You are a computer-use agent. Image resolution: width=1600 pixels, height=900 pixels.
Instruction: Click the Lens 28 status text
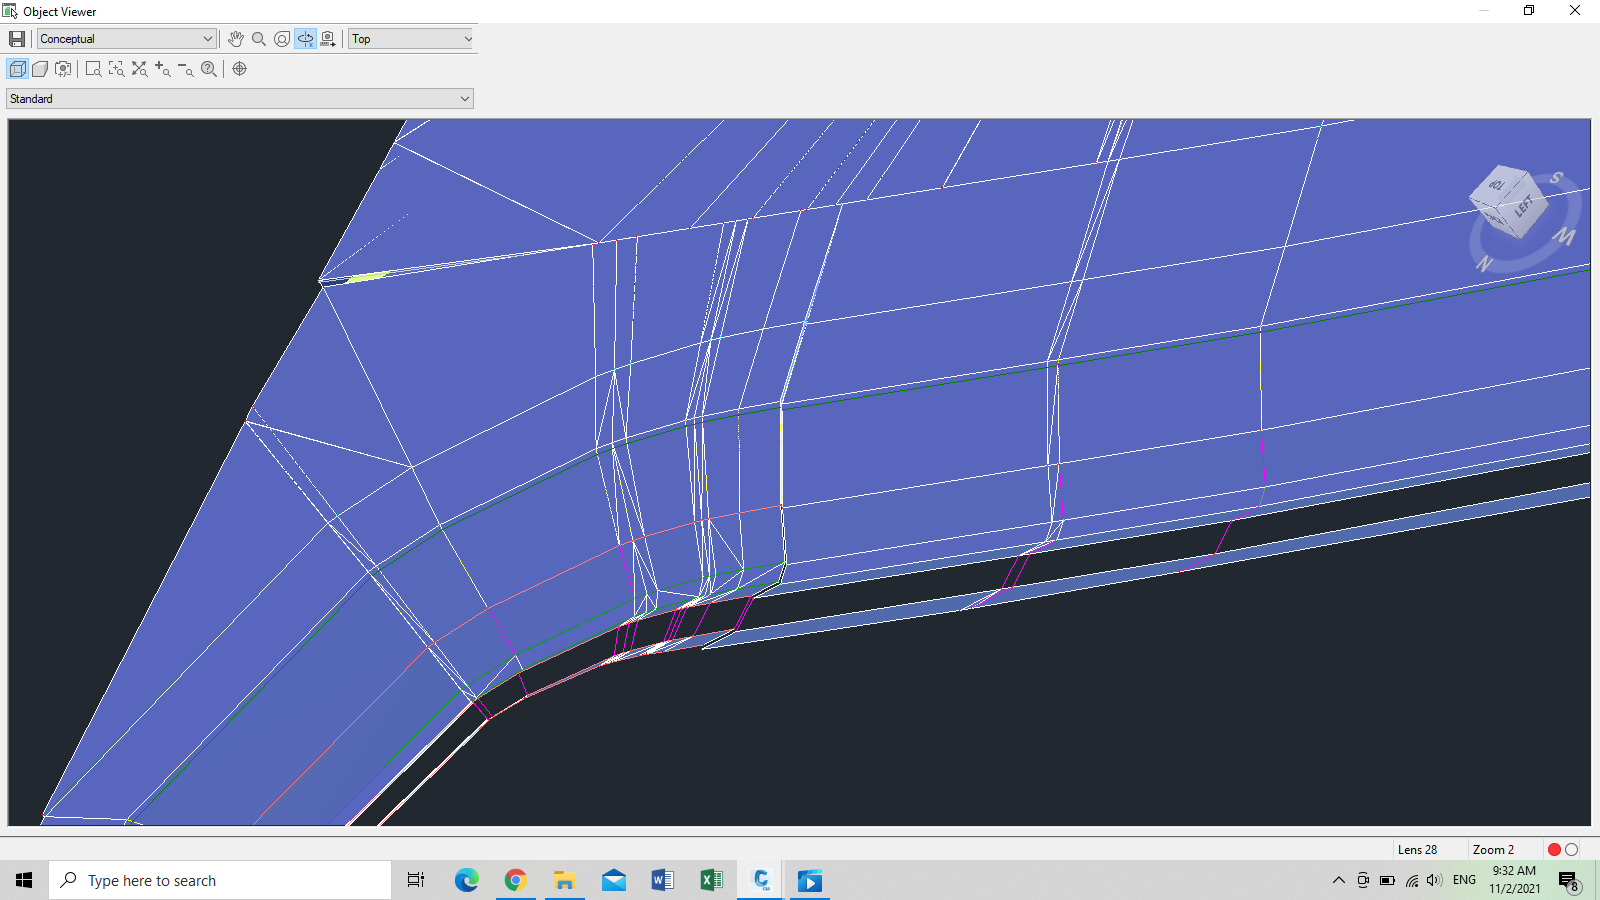tap(1417, 850)
